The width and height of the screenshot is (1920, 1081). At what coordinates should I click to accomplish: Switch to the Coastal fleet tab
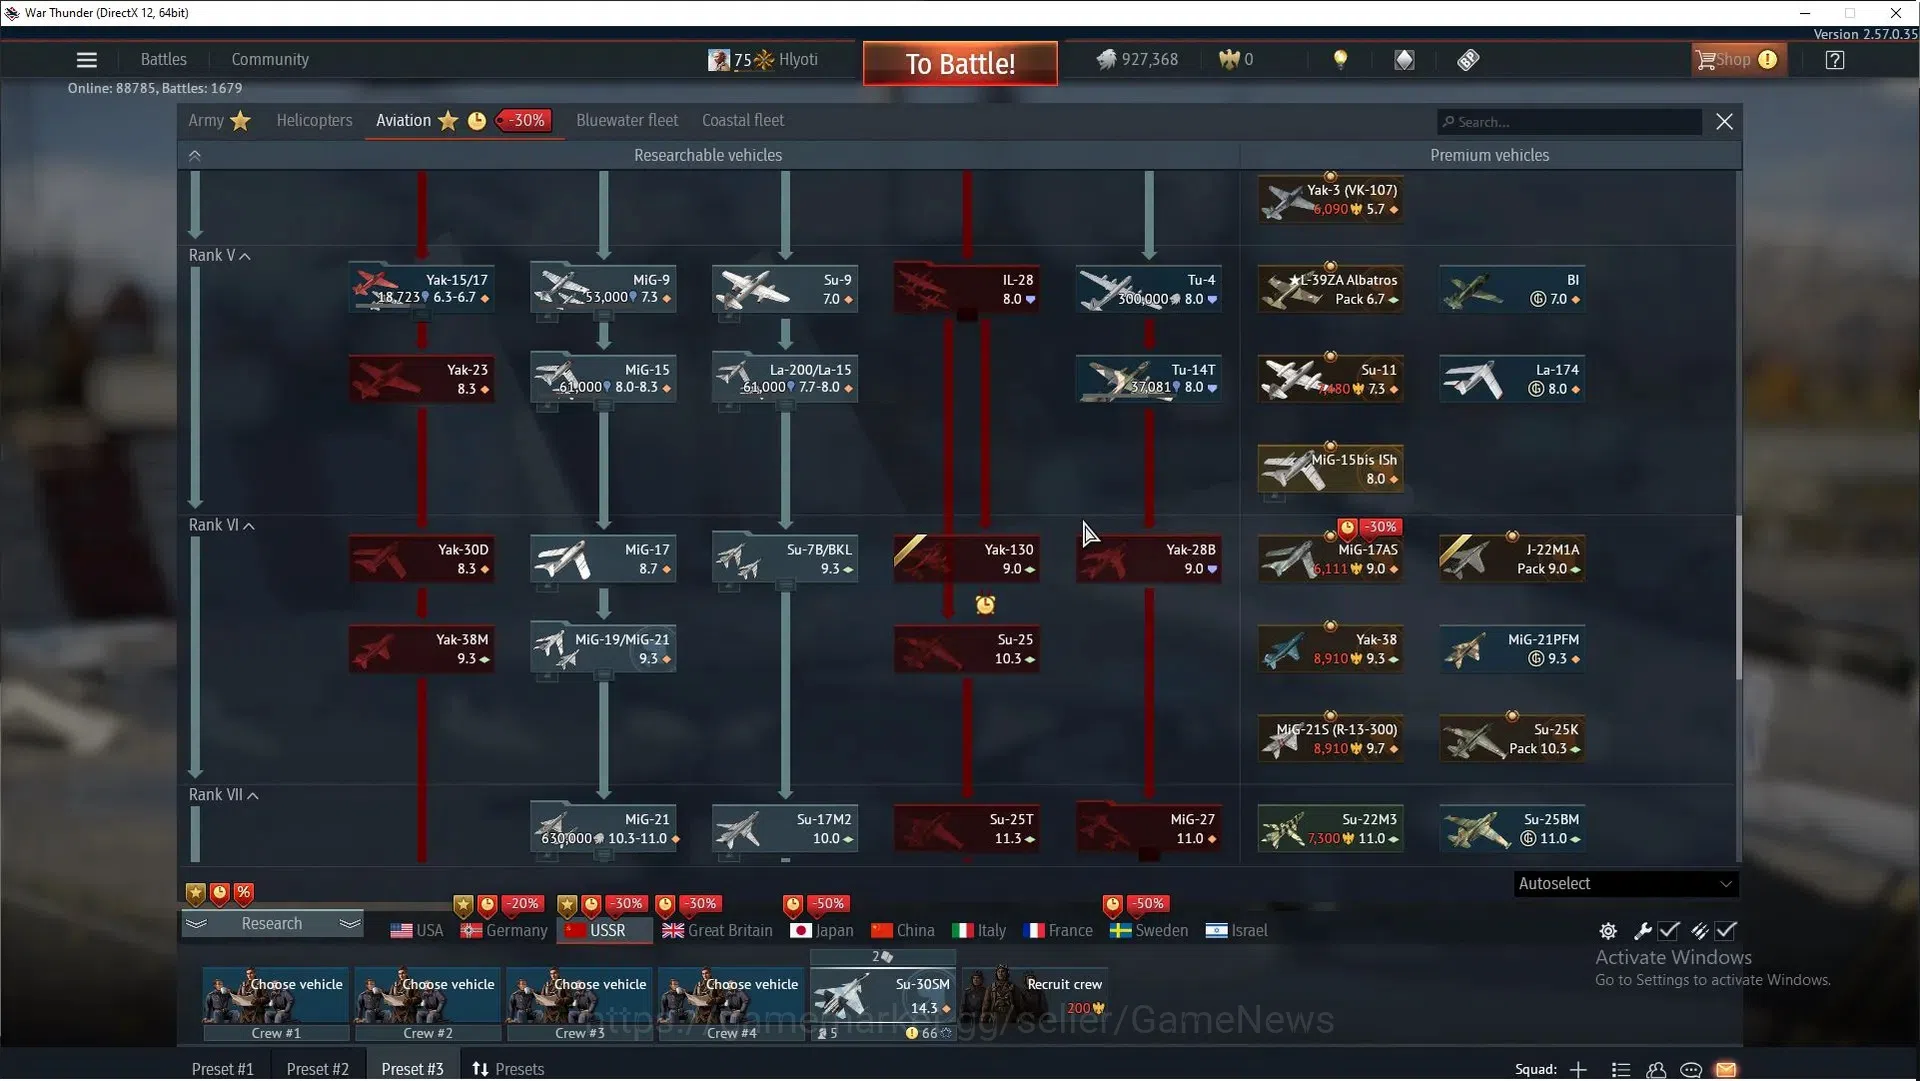[x=743, y=121]
